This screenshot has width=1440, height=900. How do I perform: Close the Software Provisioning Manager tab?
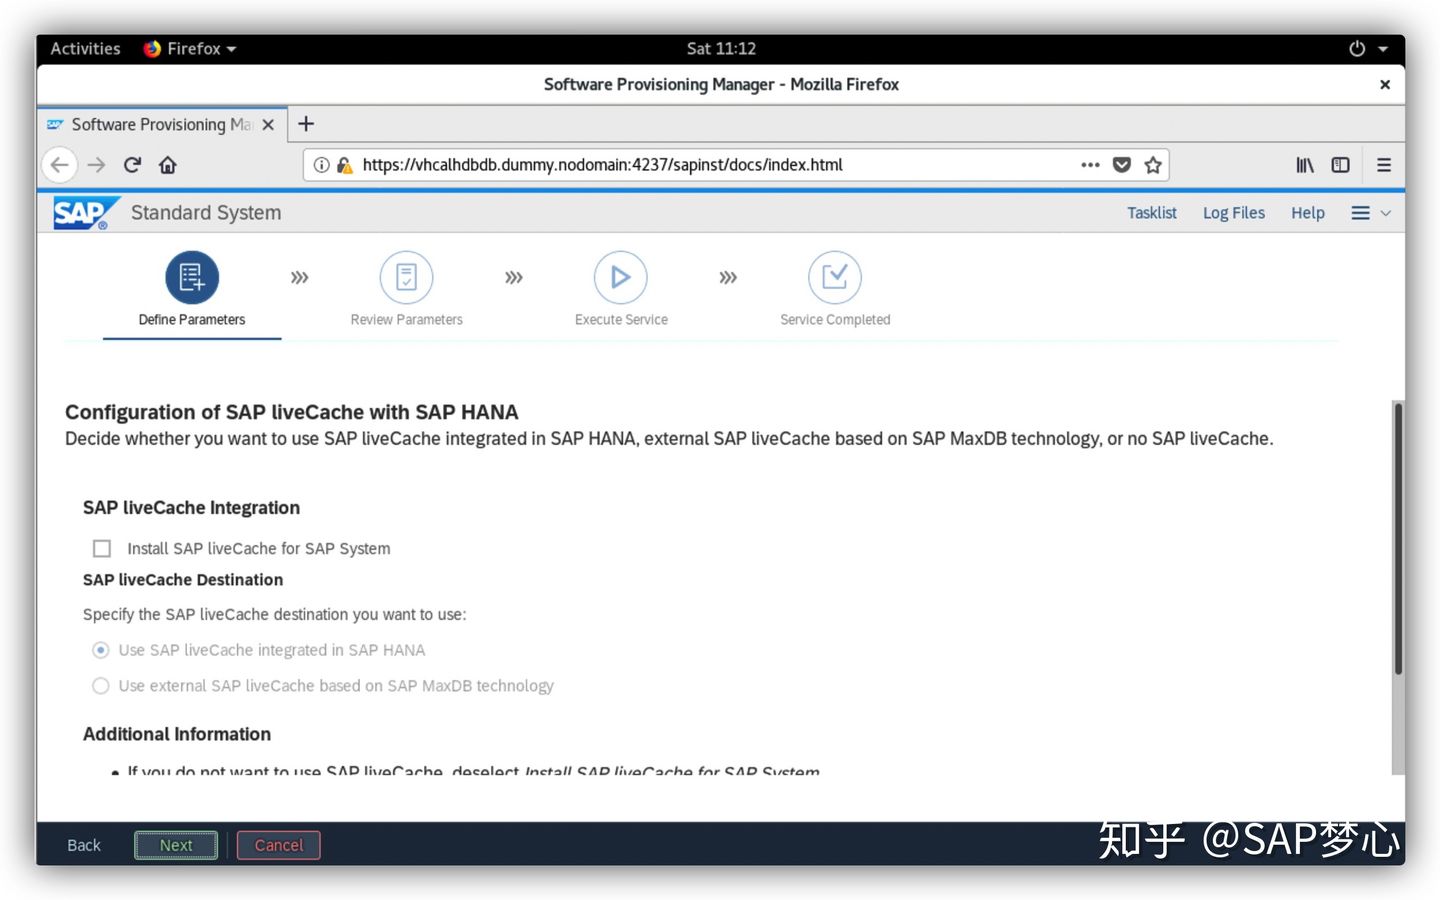click(268, 125)
